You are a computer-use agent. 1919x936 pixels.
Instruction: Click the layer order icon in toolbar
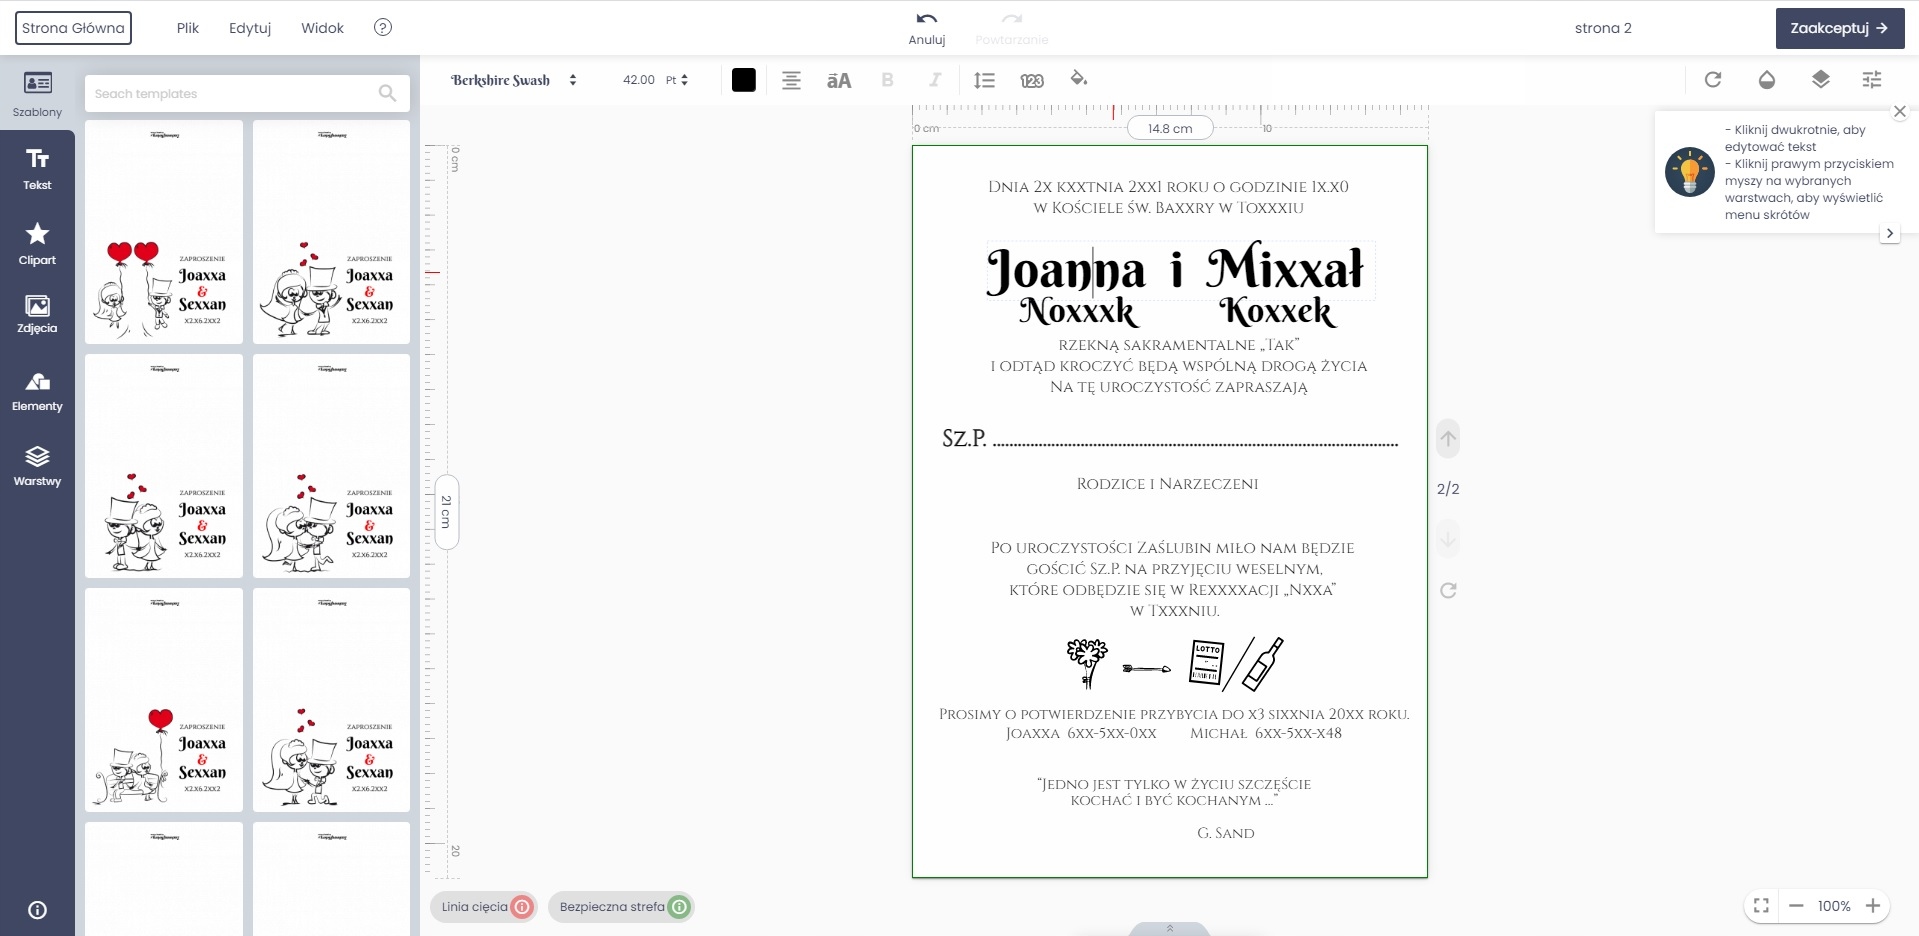coord(1821,79)
